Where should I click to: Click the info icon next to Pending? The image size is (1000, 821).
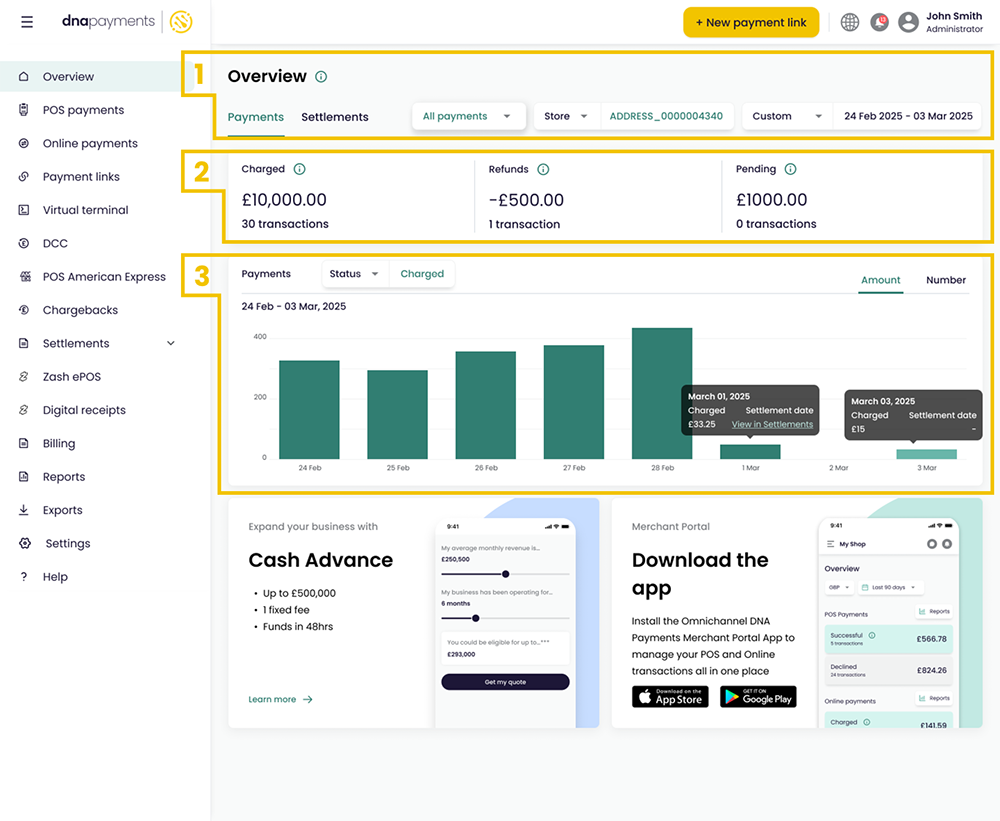pos(790,169)
